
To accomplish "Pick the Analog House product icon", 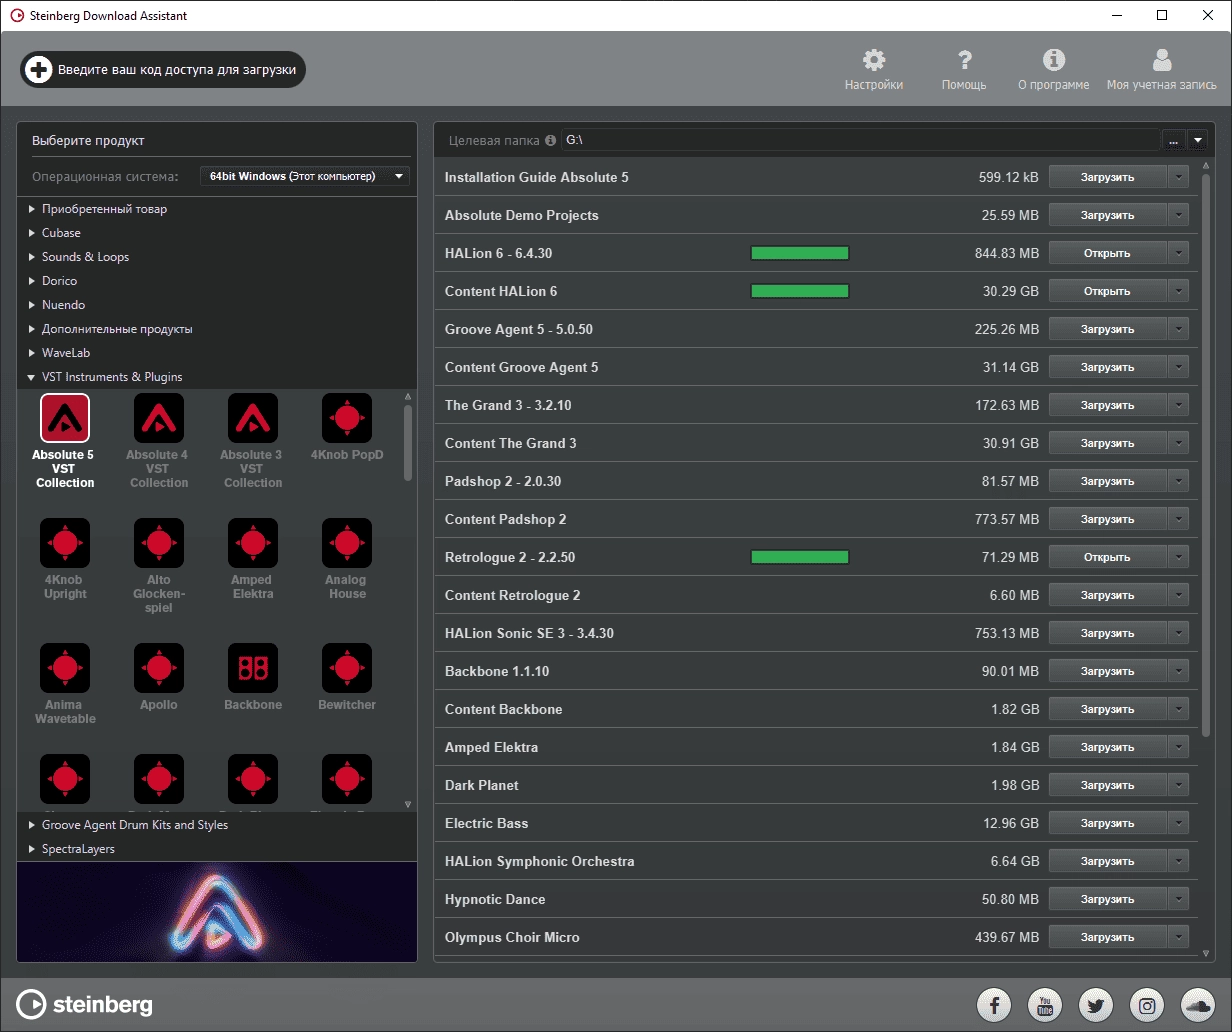I will point(347,543).
